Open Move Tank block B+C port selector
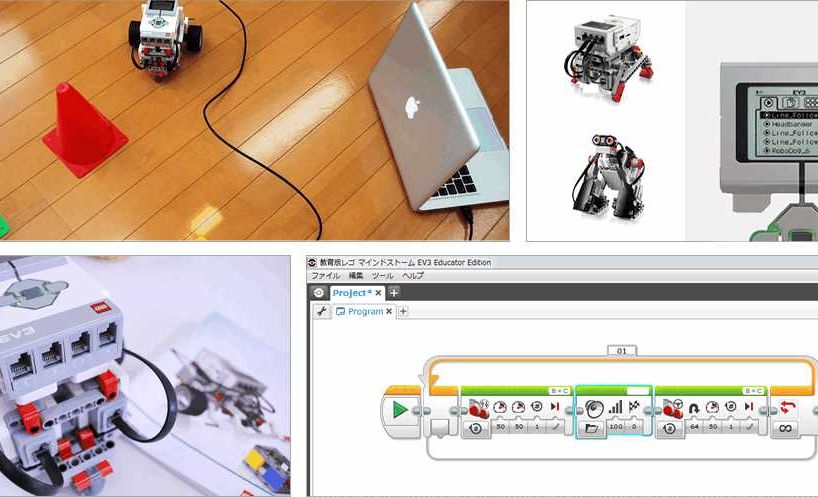This screenshot has width=818, height=497. (559, 391)
